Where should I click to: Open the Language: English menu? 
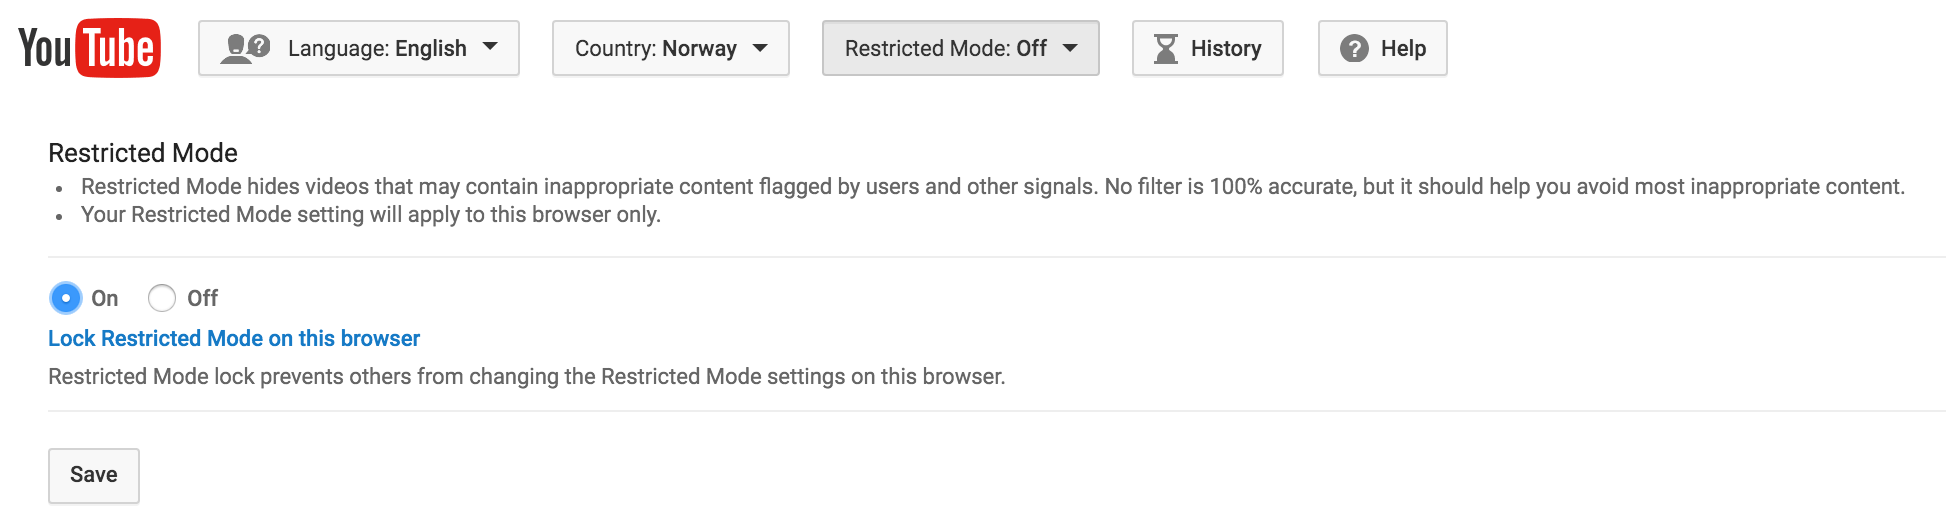click(359, 48)
